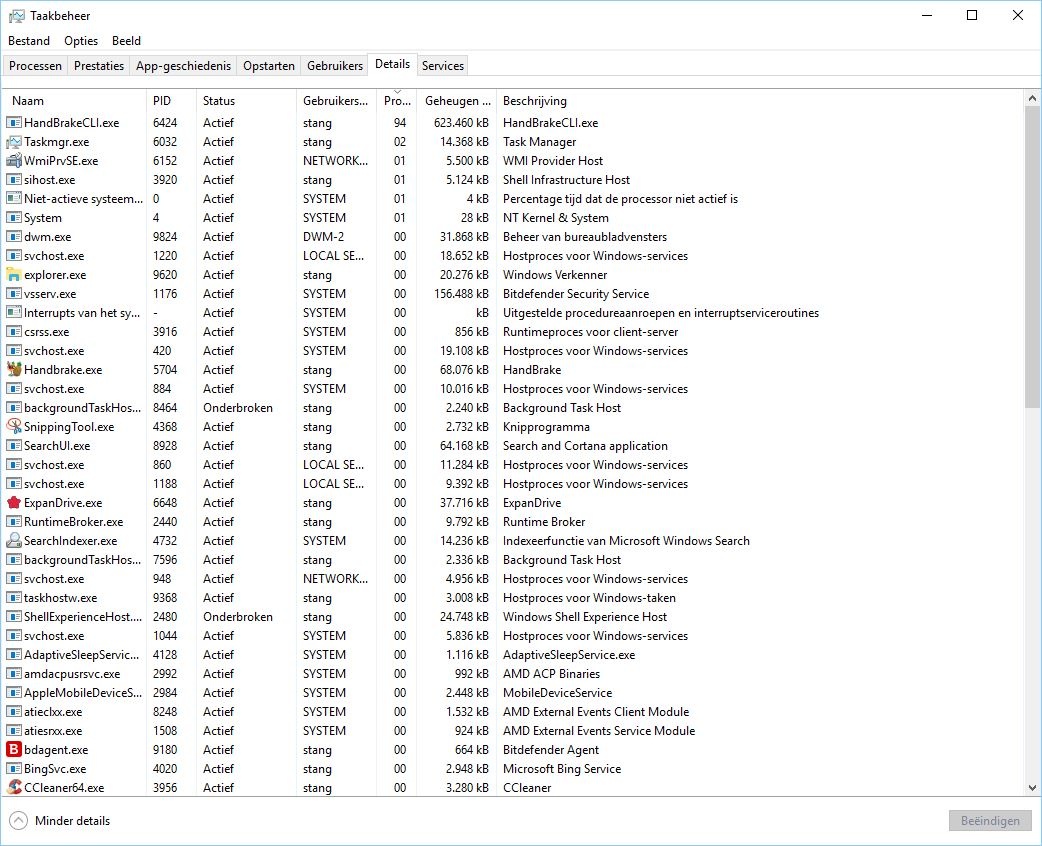Click the Handbrake.exe pineapple icon
Screen dimensions: 1042x846
click(13, 370)
